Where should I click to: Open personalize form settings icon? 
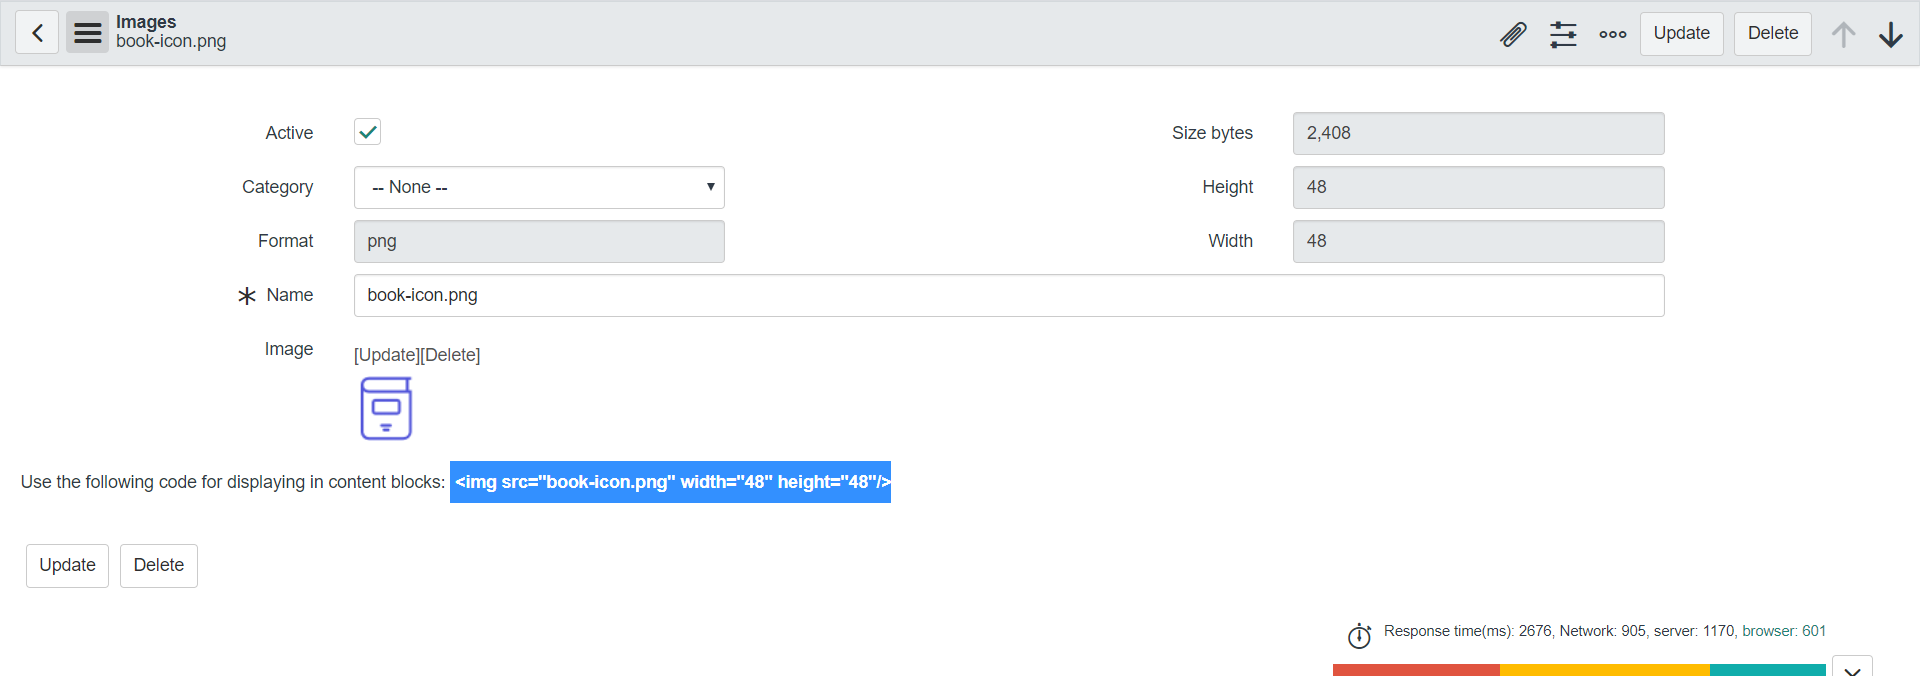[1563, 34]
